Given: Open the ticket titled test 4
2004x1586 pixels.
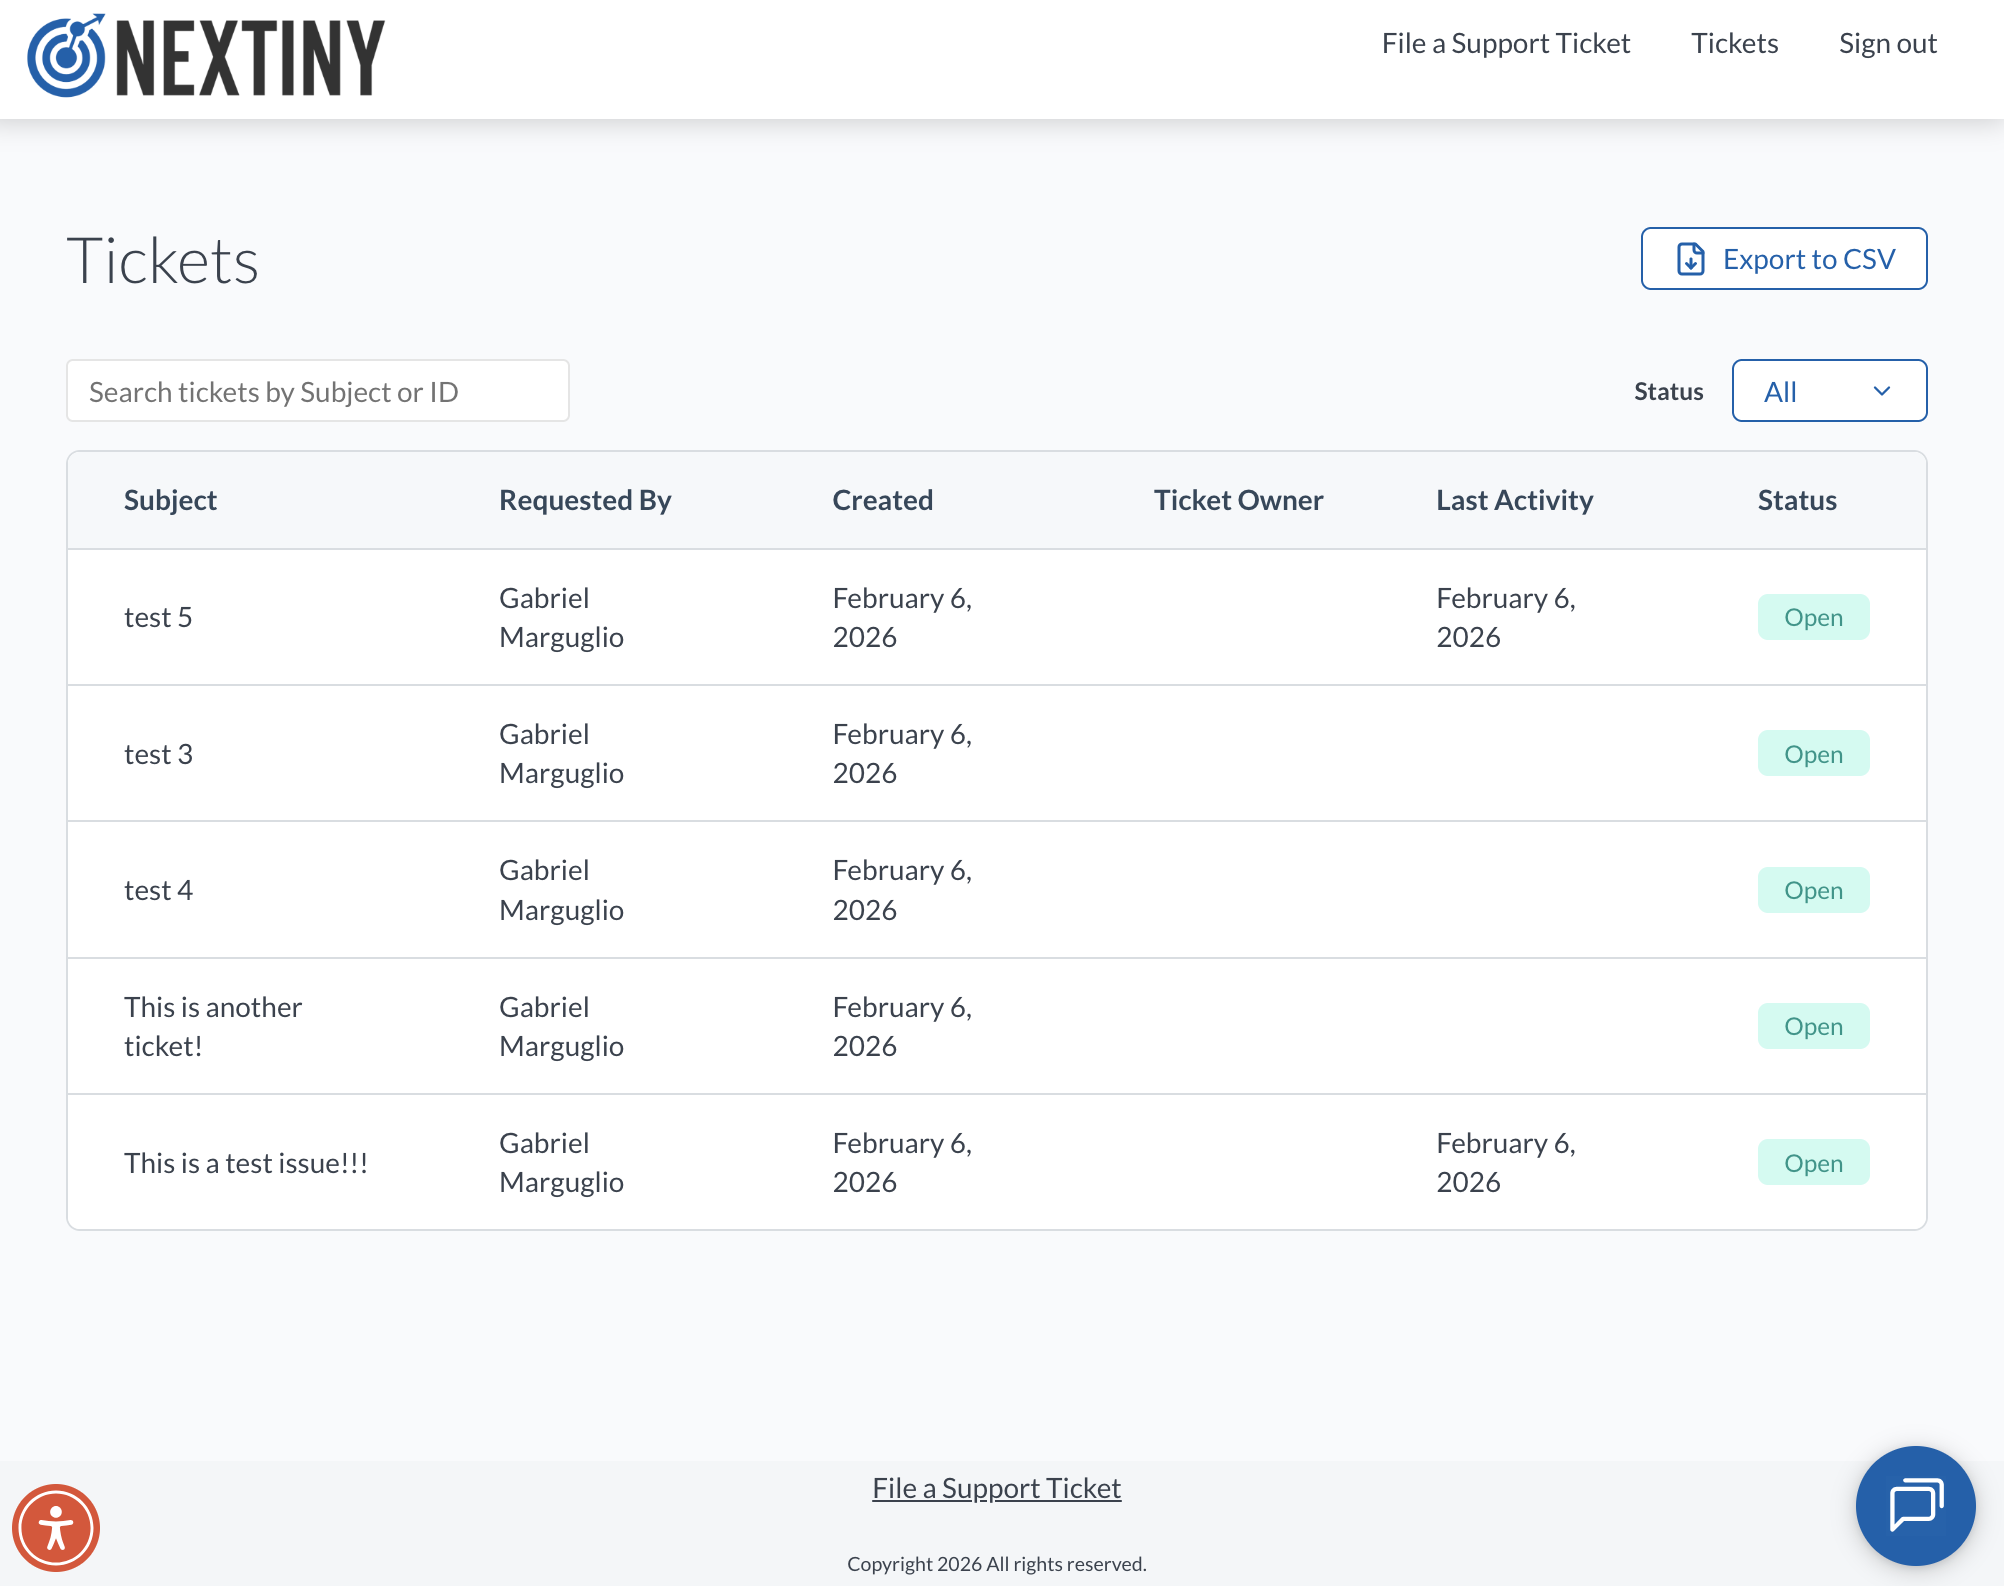Looking at the screenshot, I should tap(159, 889).
